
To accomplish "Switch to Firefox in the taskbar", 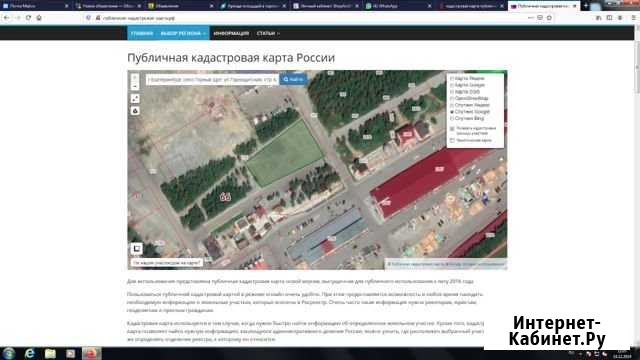I will [91, 353].
